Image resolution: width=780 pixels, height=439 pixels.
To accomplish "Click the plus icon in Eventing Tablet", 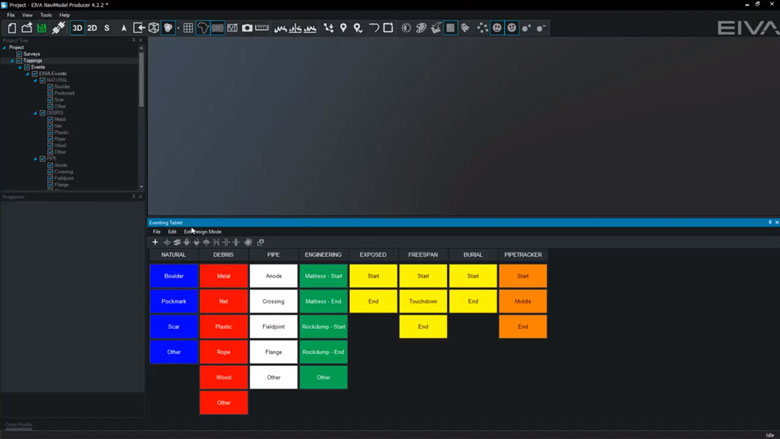I will point(154,242).
